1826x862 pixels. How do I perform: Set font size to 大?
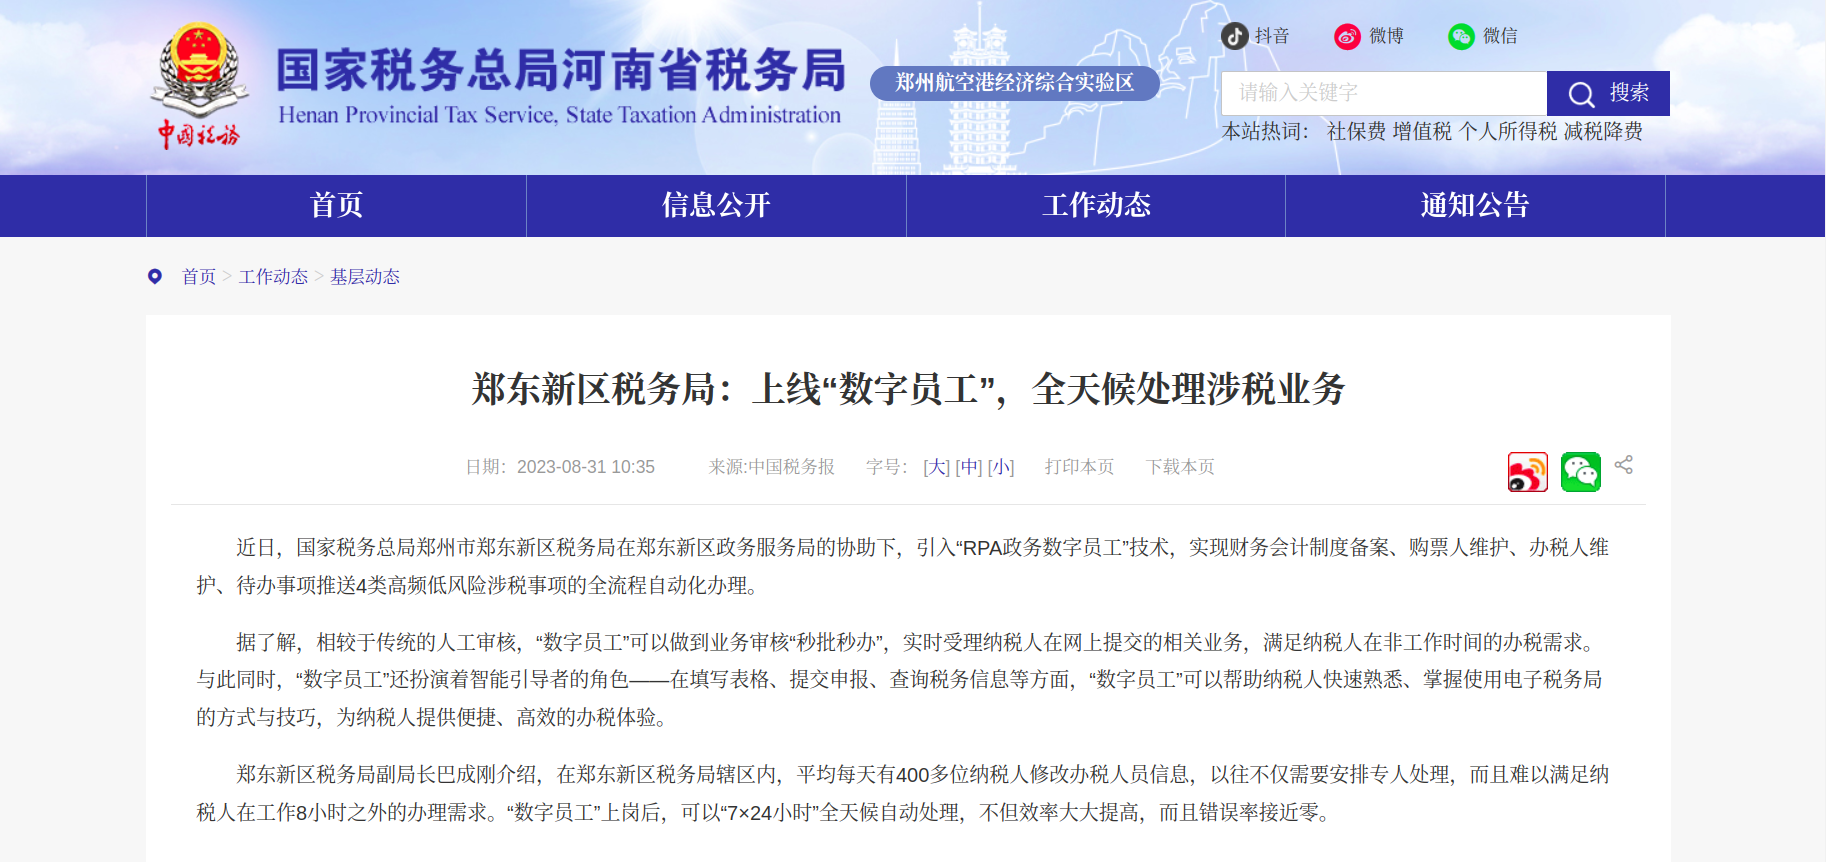(x=936, y=467)
